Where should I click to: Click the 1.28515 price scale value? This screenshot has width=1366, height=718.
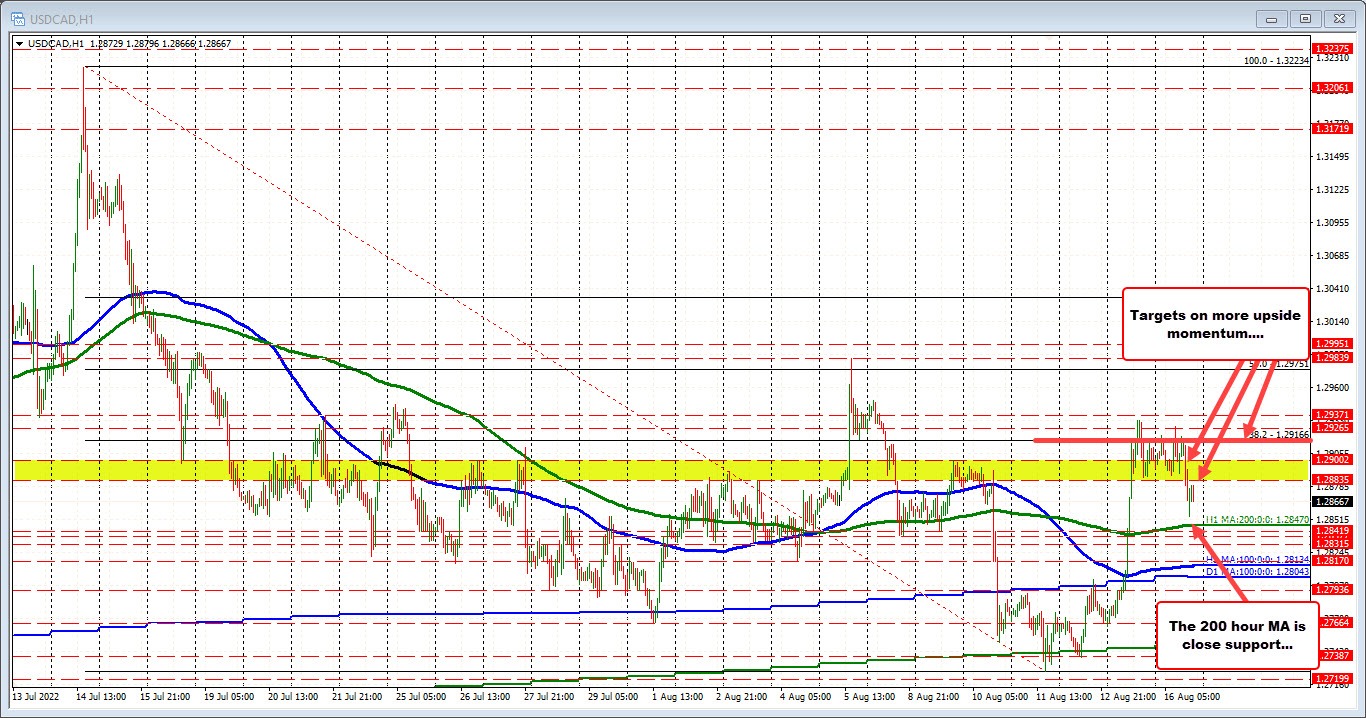1334,519
